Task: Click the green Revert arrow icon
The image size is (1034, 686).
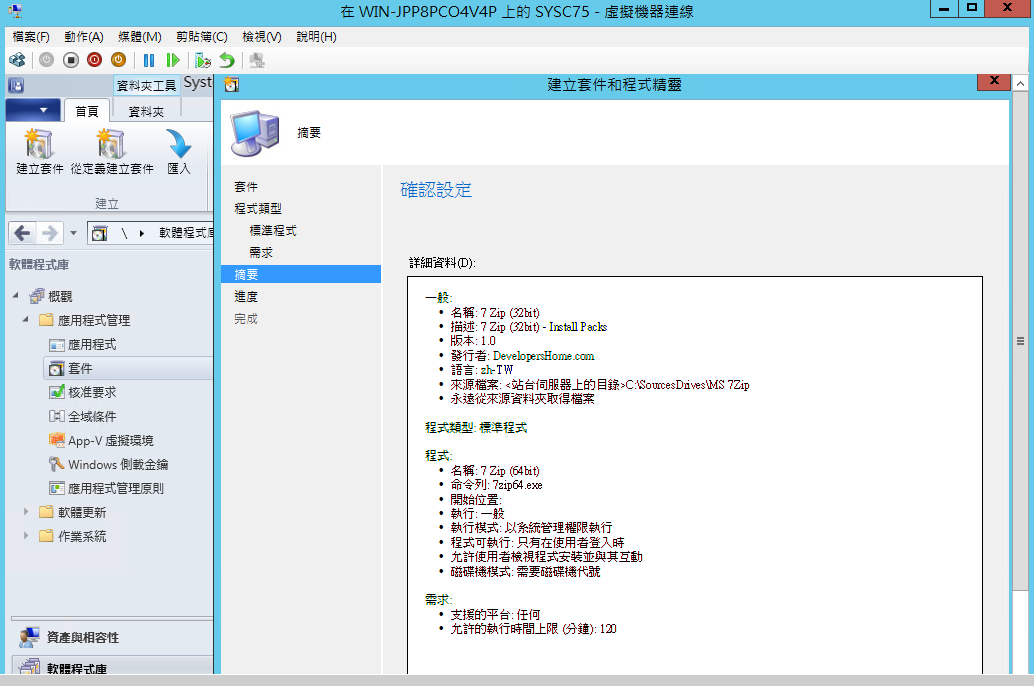Action: [x=227, y=61]
